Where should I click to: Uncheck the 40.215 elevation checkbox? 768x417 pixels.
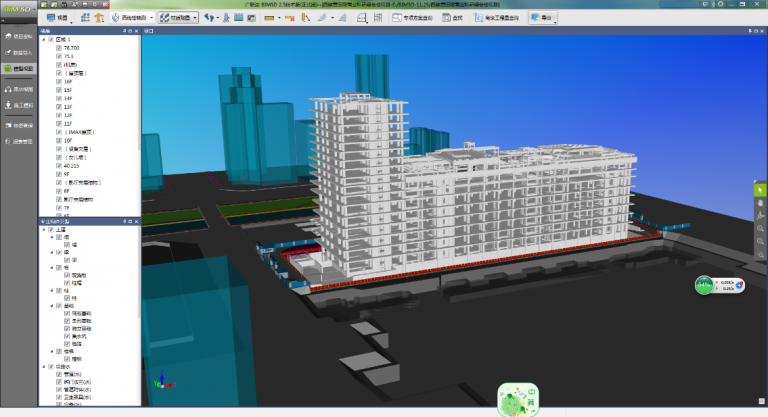point(59,165)
